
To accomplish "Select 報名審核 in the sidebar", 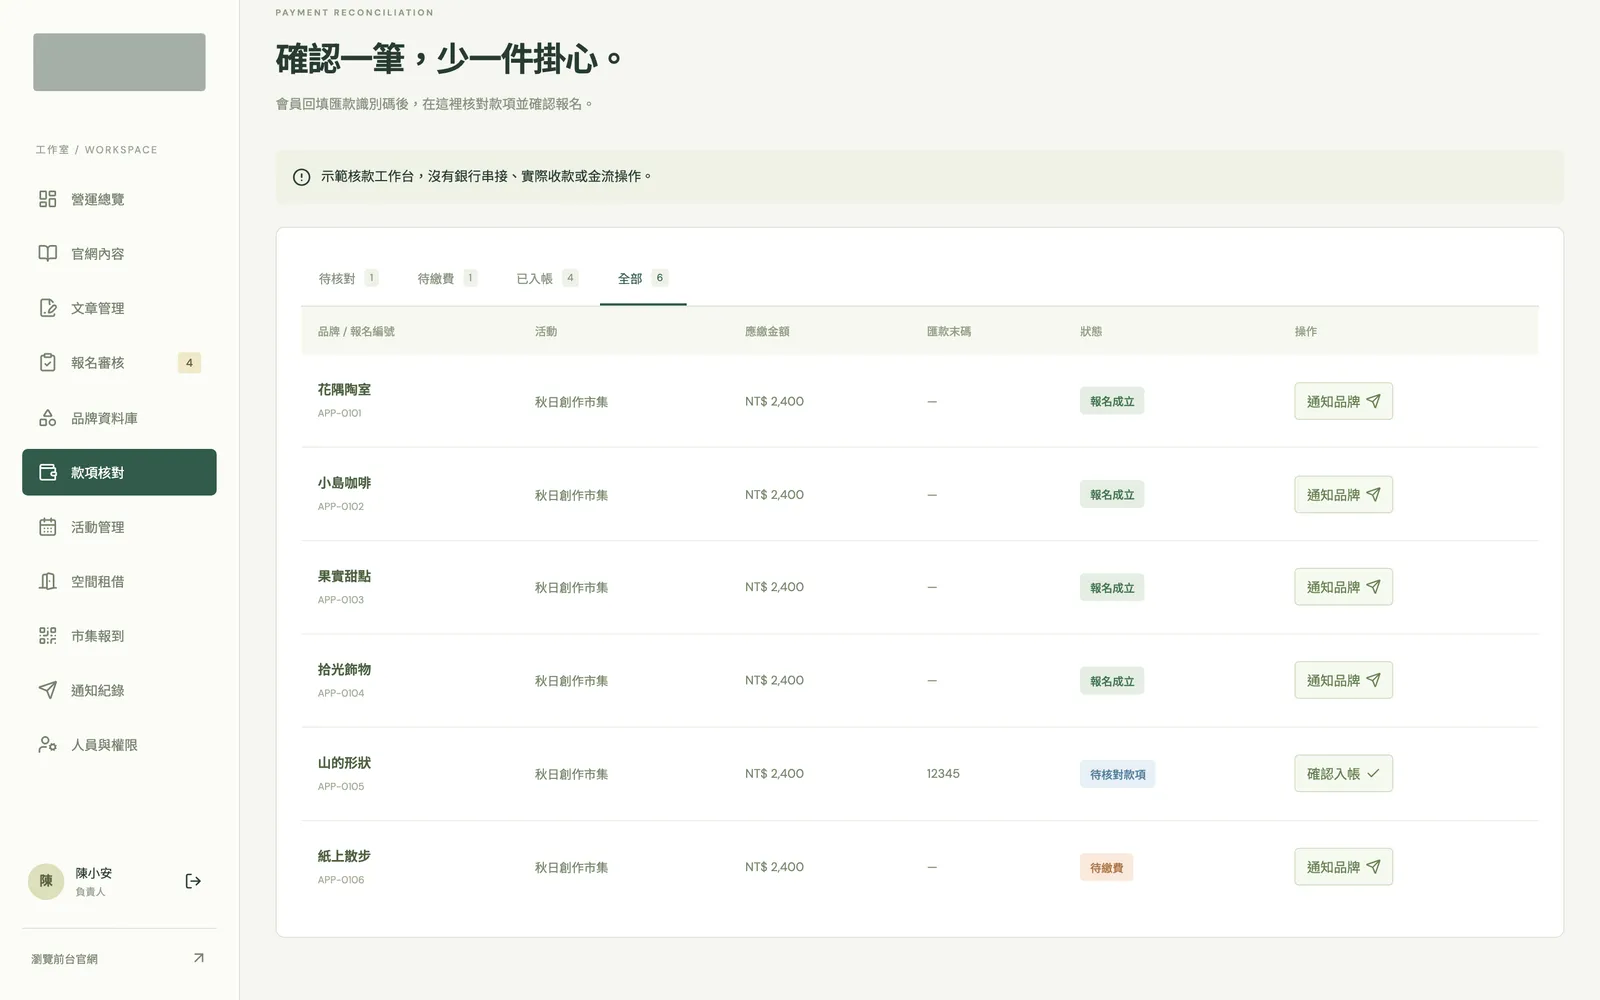I will [x=119, y=363].
